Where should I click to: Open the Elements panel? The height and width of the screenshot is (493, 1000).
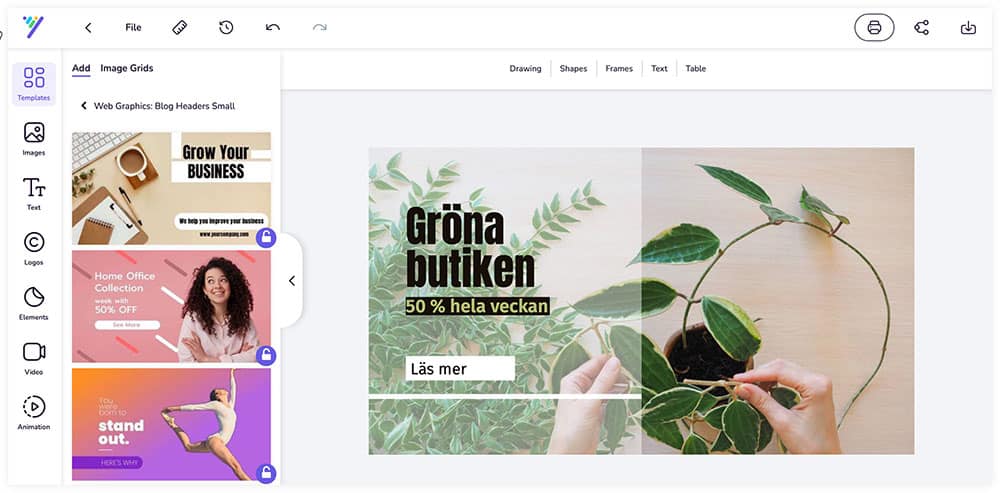(x=34, y=303)
